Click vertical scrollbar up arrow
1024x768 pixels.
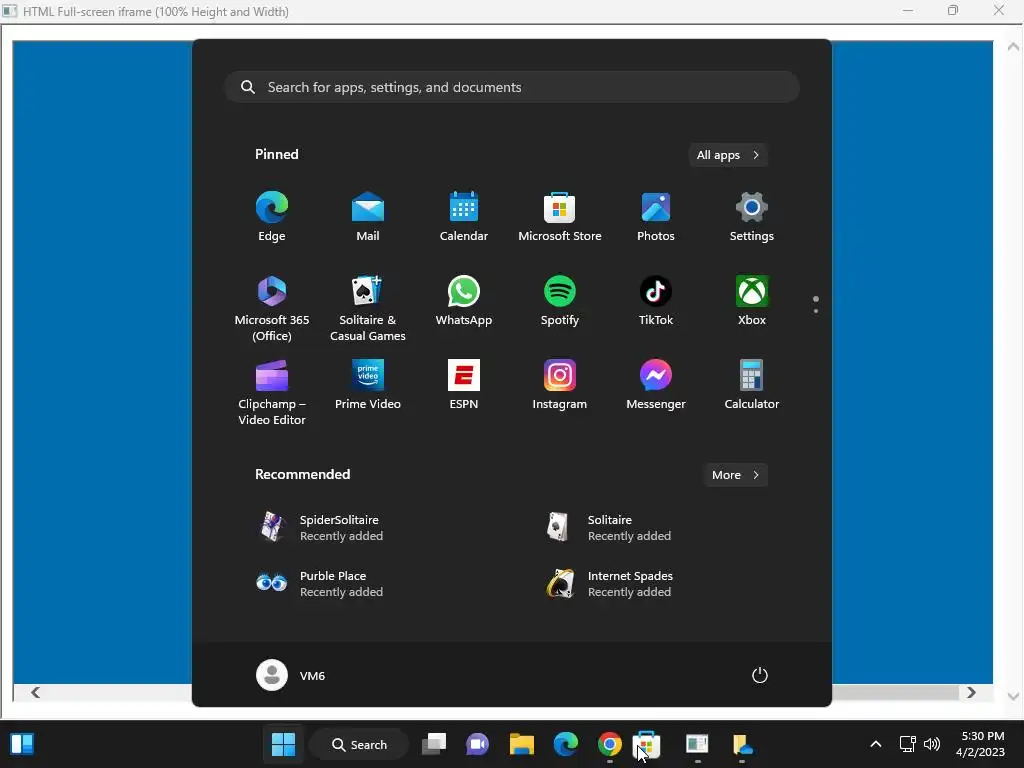point(1013,46)
